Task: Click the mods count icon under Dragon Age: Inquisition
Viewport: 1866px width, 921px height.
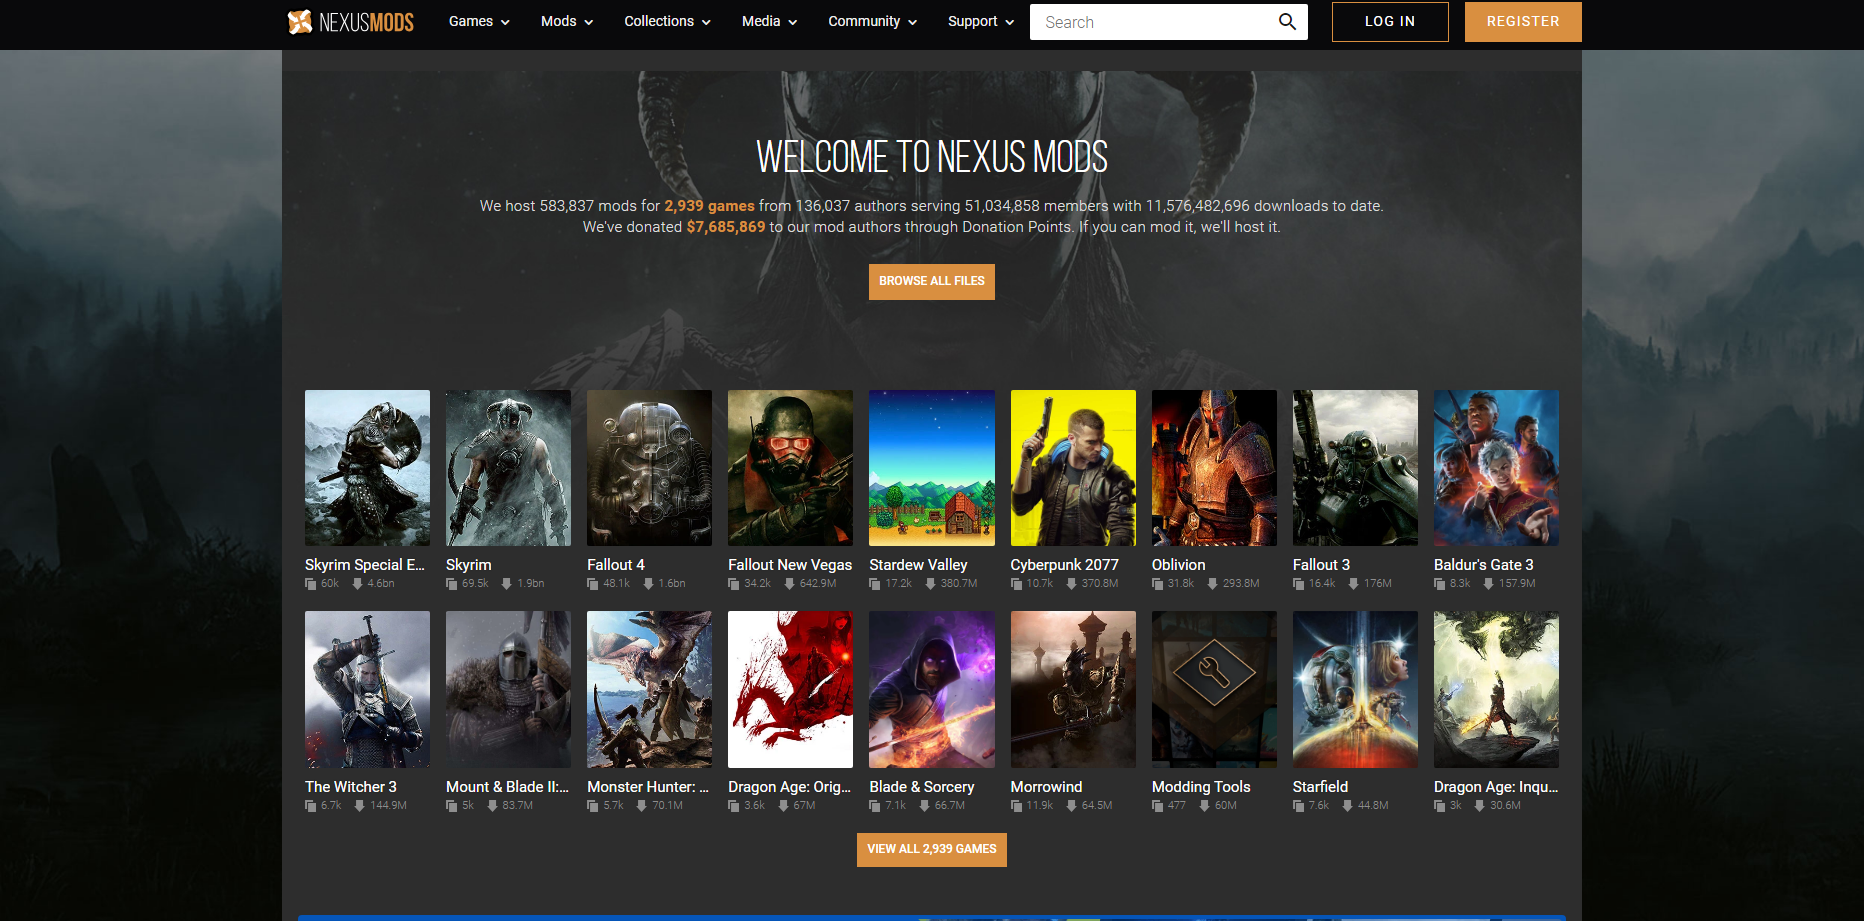Action: click(1440, 806)
